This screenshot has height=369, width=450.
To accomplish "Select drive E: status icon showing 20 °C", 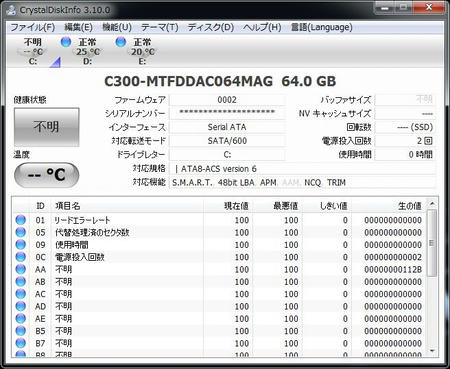I will tap(120, 42).
